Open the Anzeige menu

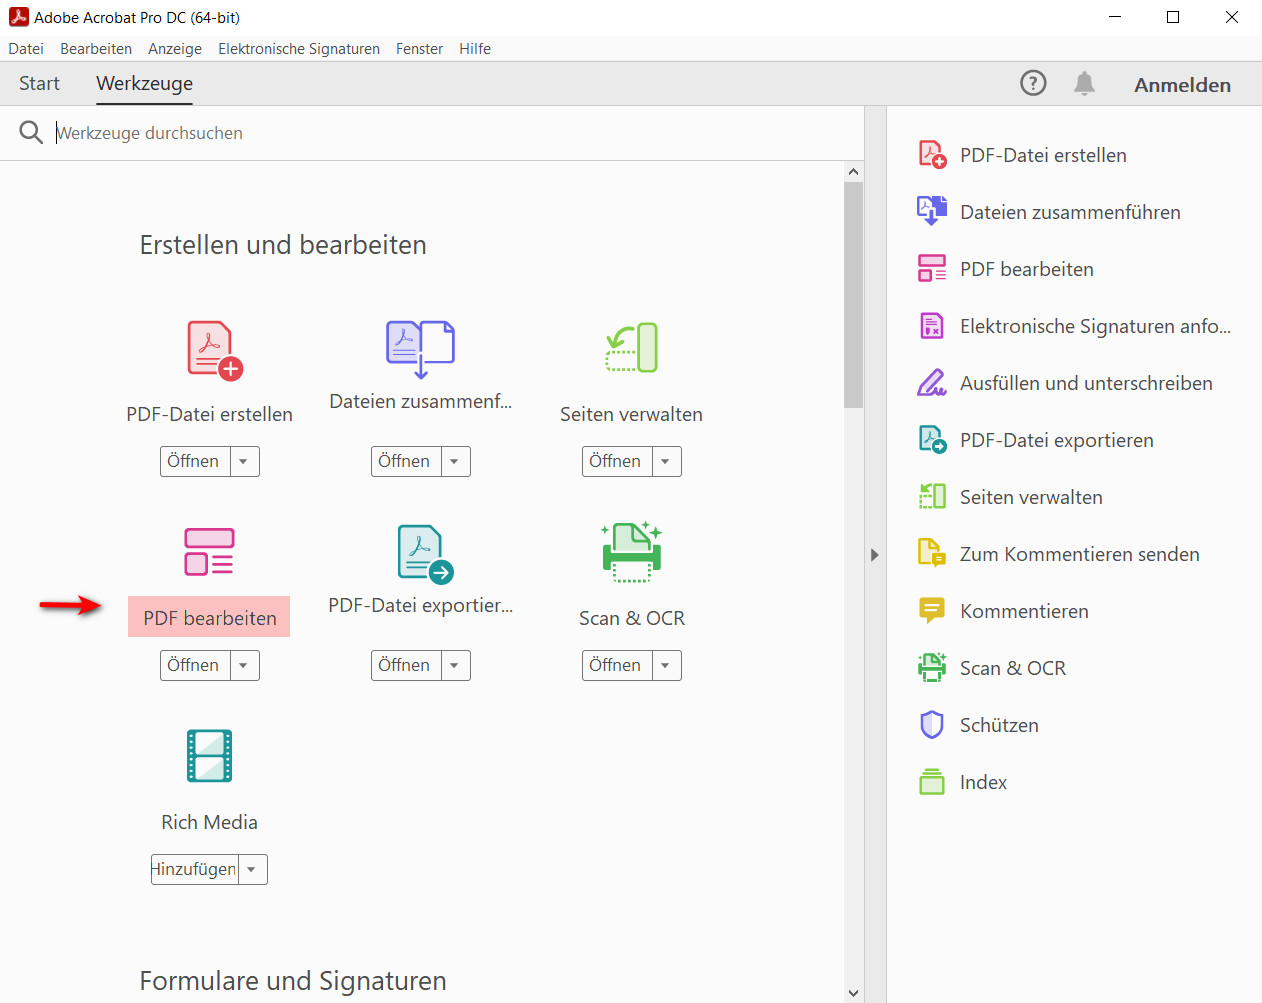tap(175, 48)
